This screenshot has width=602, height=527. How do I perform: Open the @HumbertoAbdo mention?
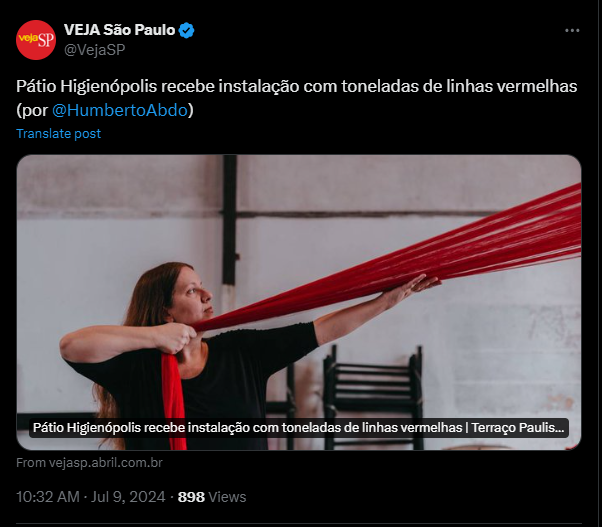click(120, 110)
